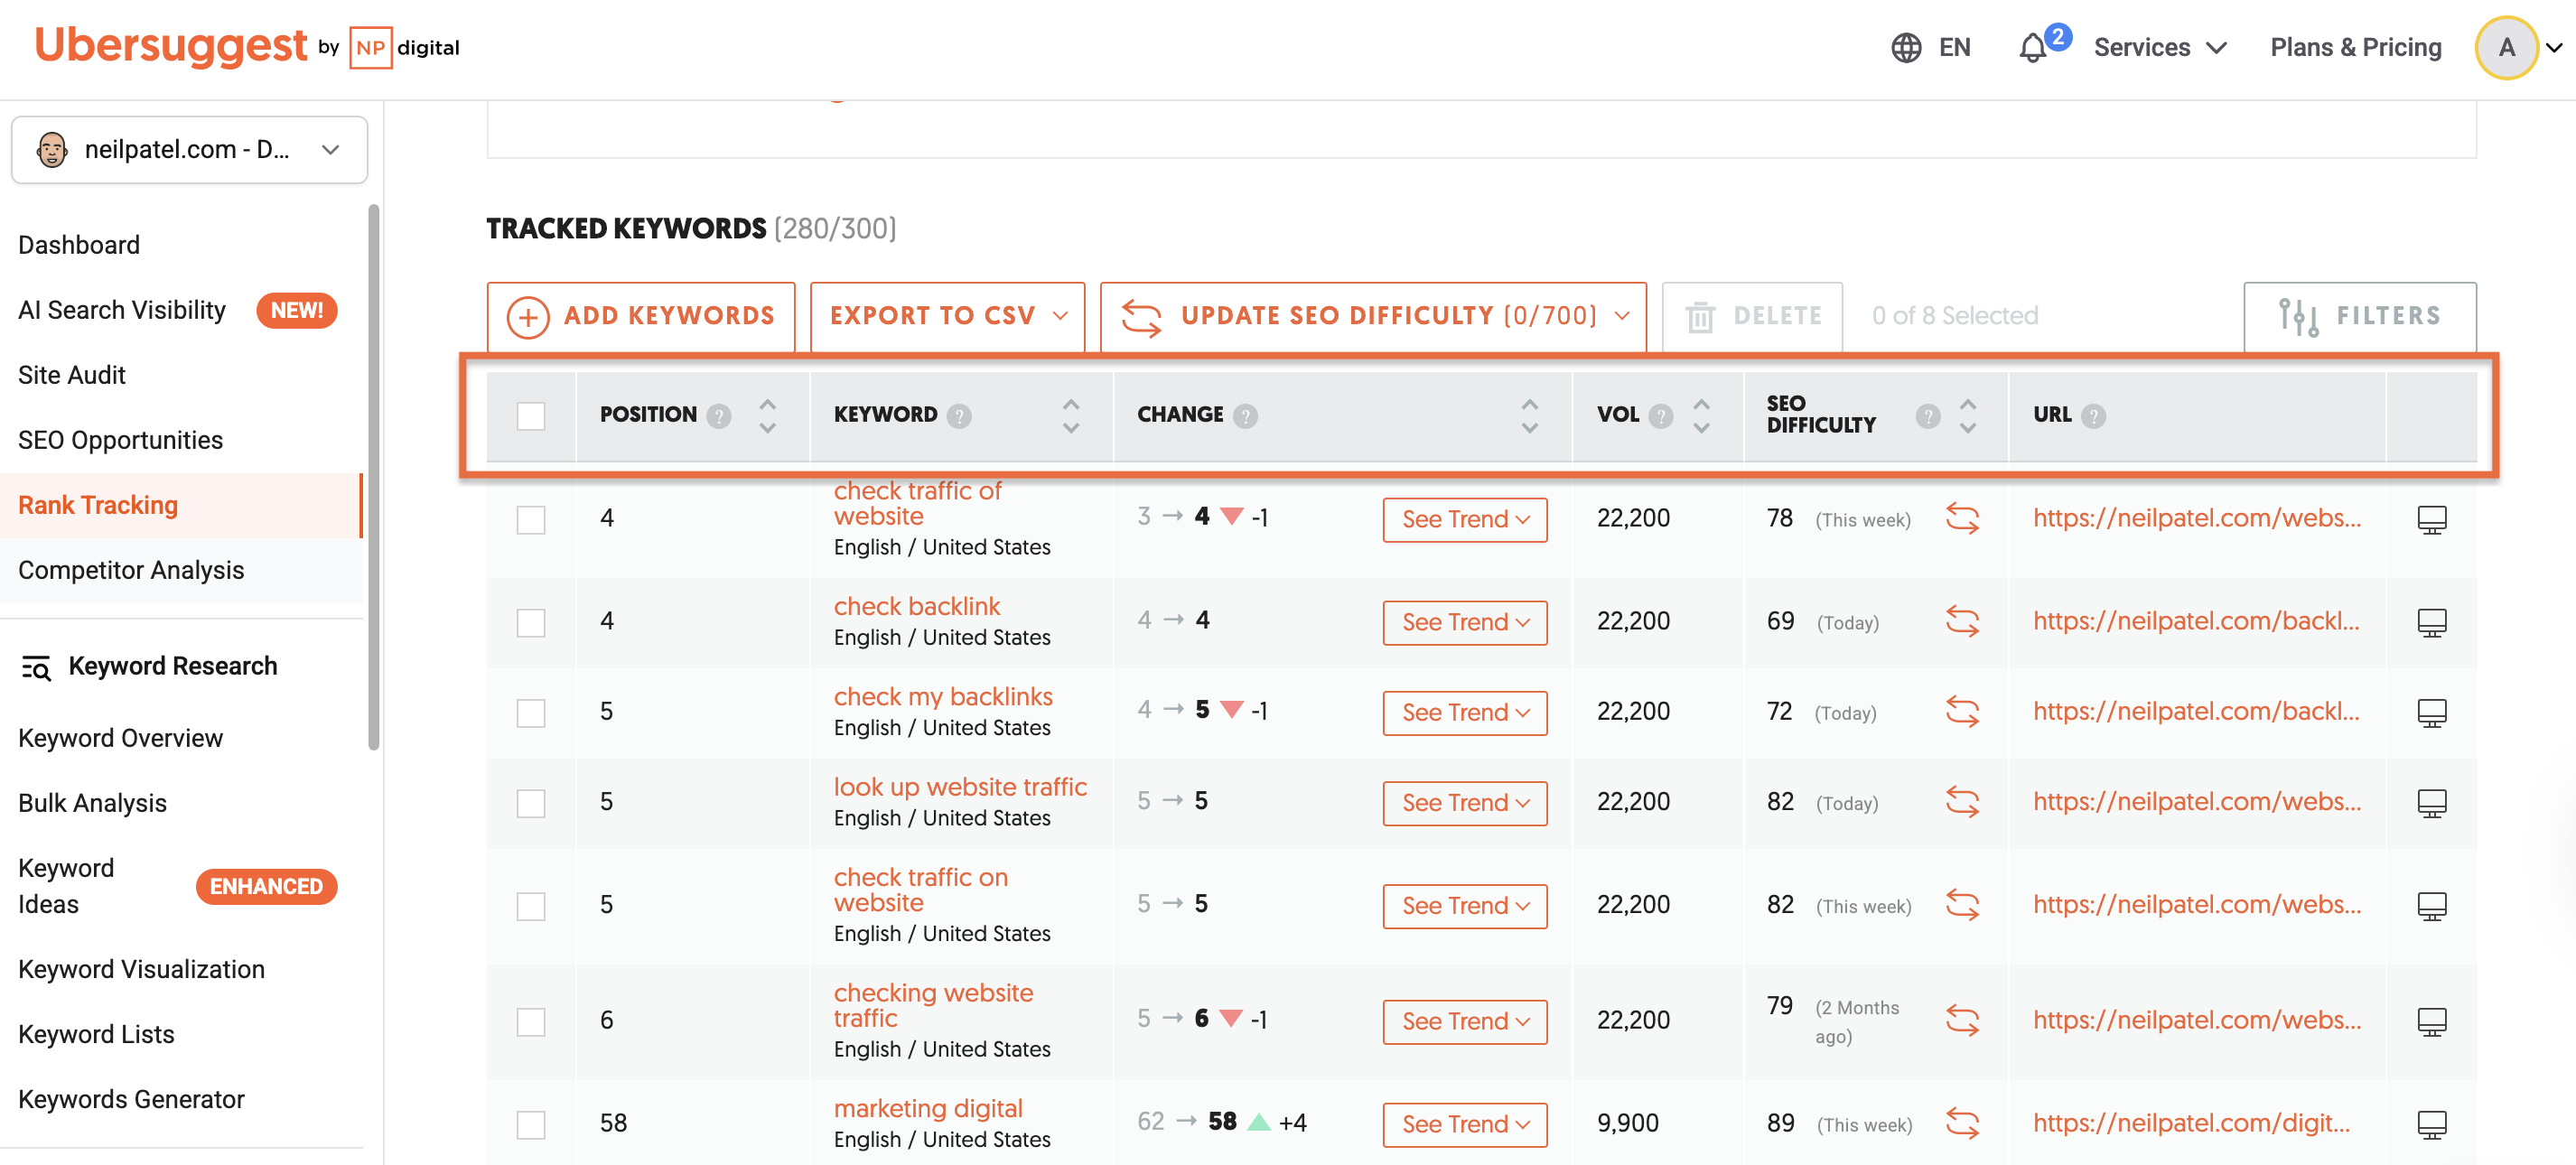Click desktop device icon for check my backlinks
The image size is (2576, 1165).
tap(2431, 712)
